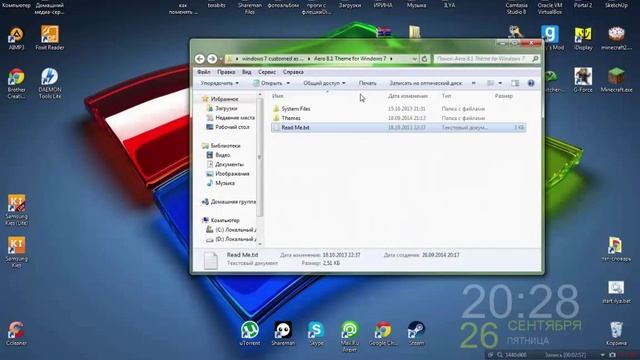Refresh the Explorer folder view
640x360 pixels.
coord(424,59)
